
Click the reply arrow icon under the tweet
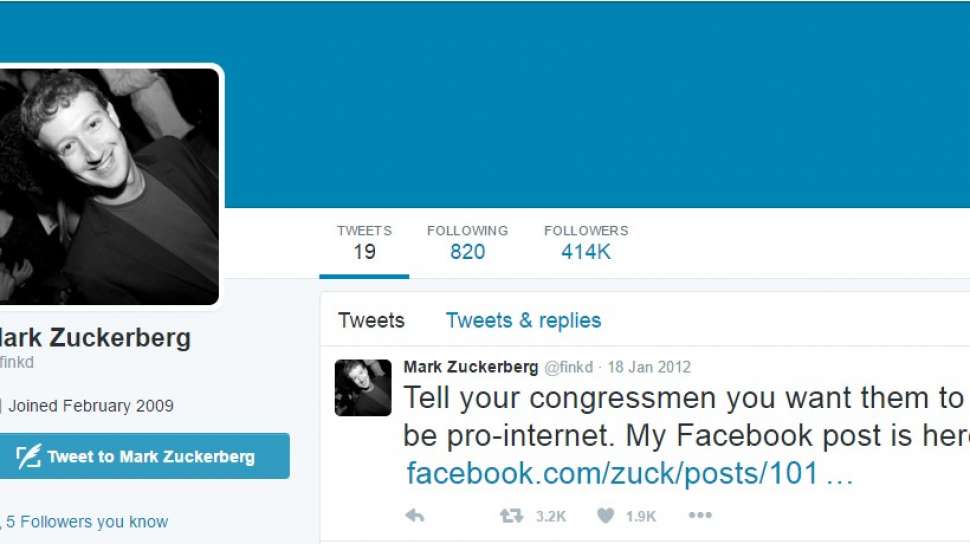(x=414, y=516)
